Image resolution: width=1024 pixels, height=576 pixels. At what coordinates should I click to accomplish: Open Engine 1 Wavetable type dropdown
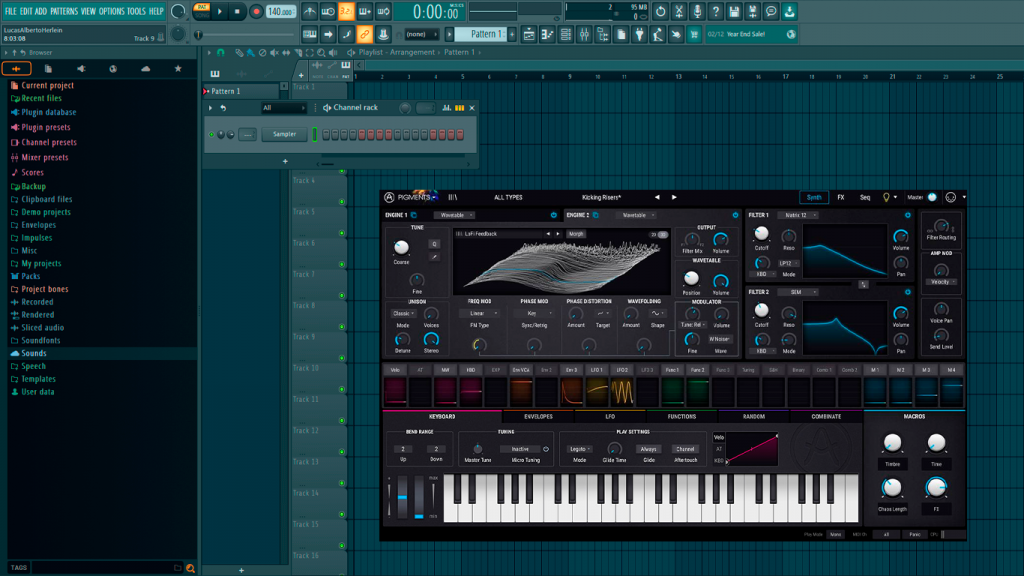tap(455, 215)
